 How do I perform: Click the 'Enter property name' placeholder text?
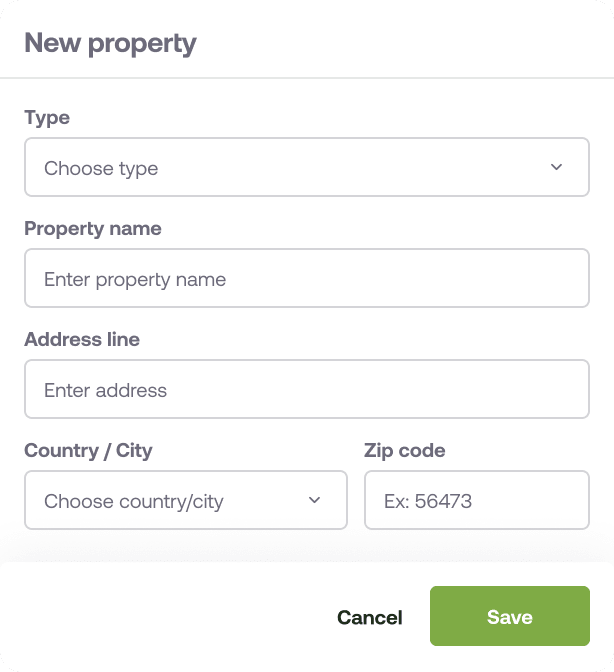135,279
